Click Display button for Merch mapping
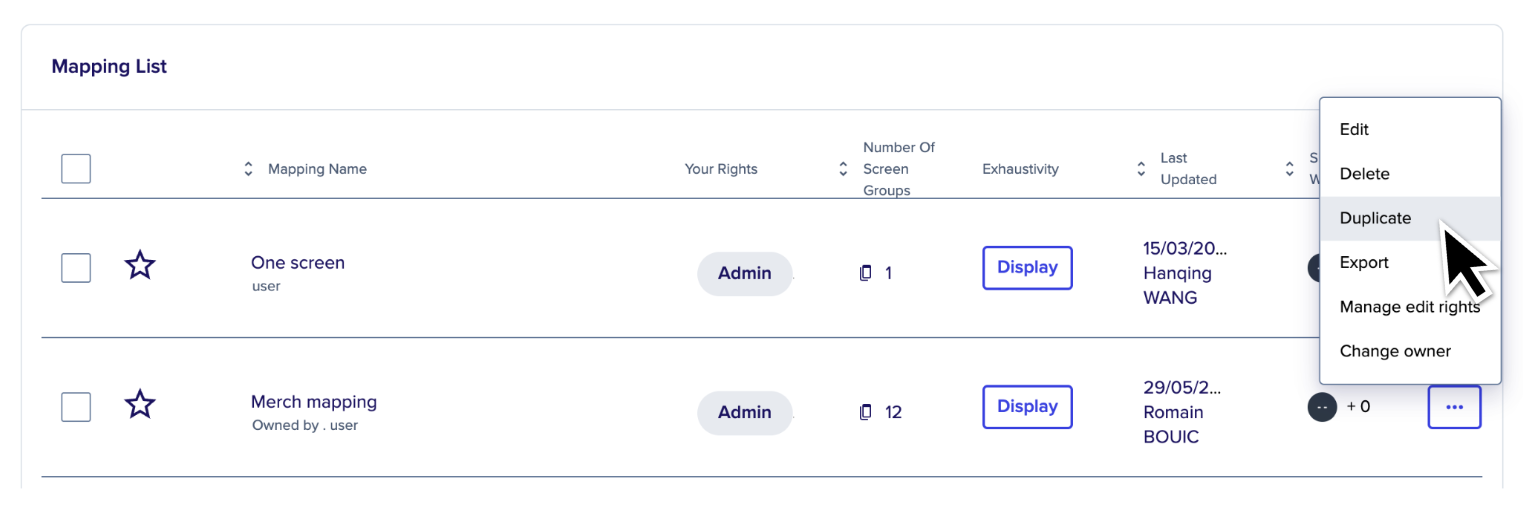The width and height of the screenshot is (1524, 508). point(1027,407)
